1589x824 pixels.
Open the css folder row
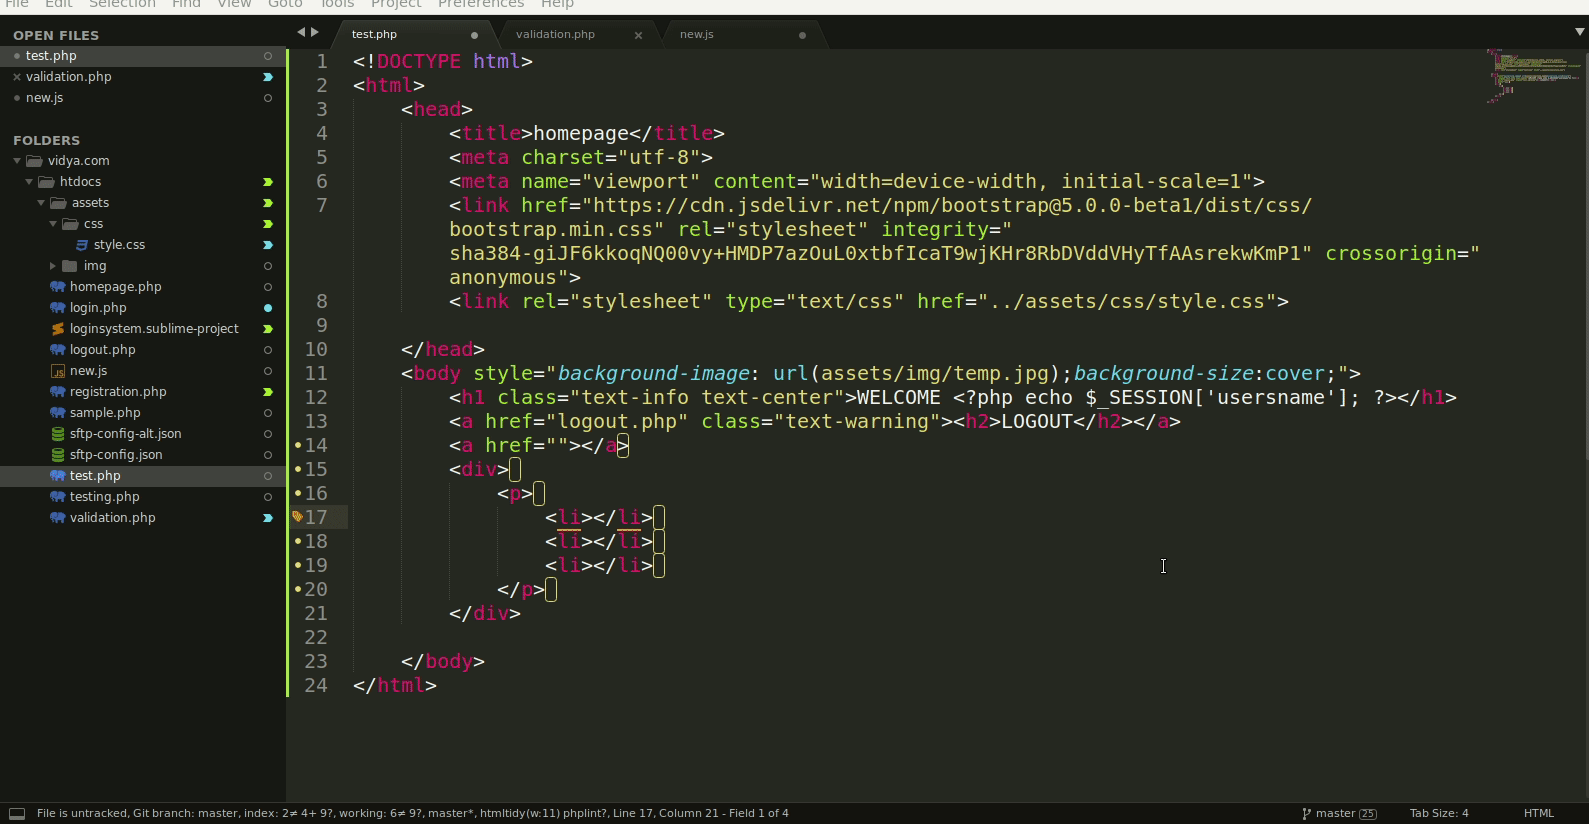(x=143, y=224)
